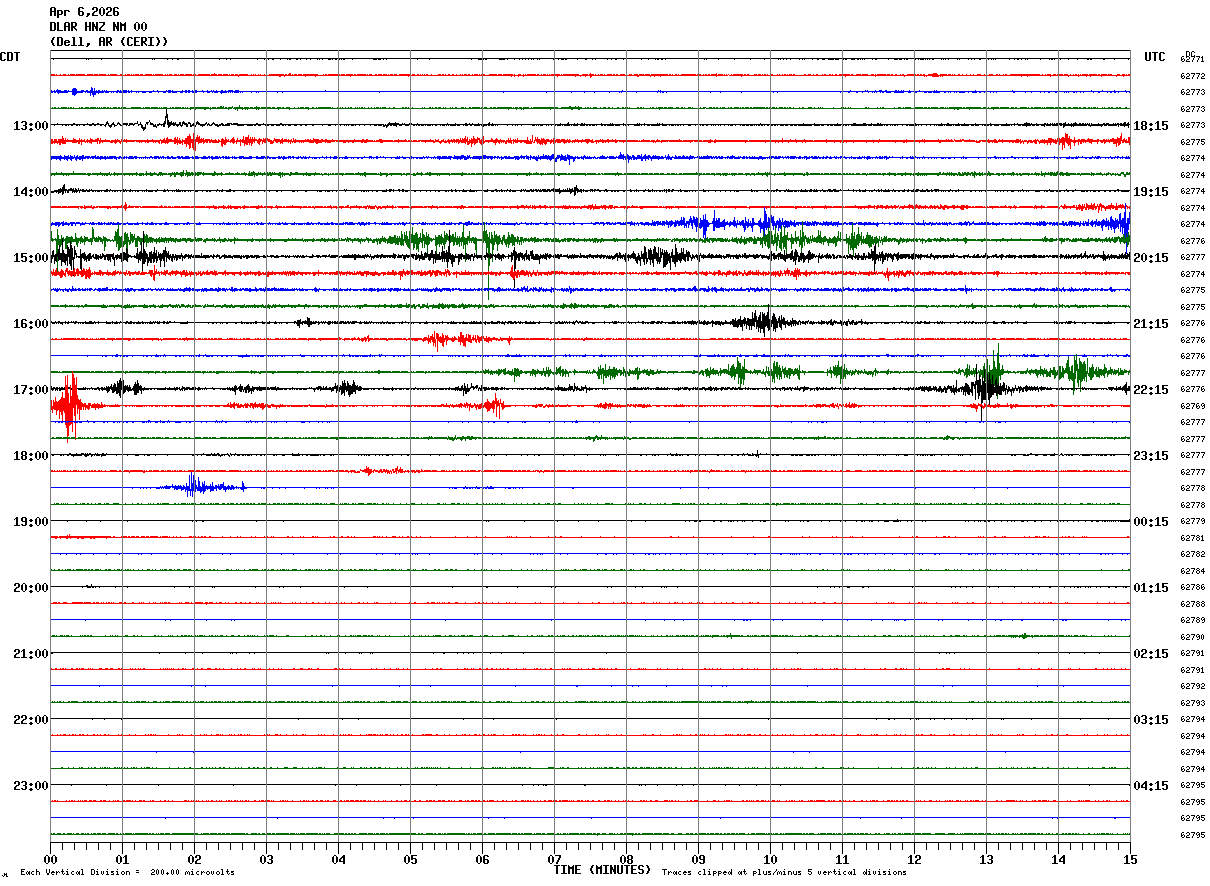Screen dimensions: 1210x886
Task: Click the 21:15 UTC time label
Action: point(1151,324)
